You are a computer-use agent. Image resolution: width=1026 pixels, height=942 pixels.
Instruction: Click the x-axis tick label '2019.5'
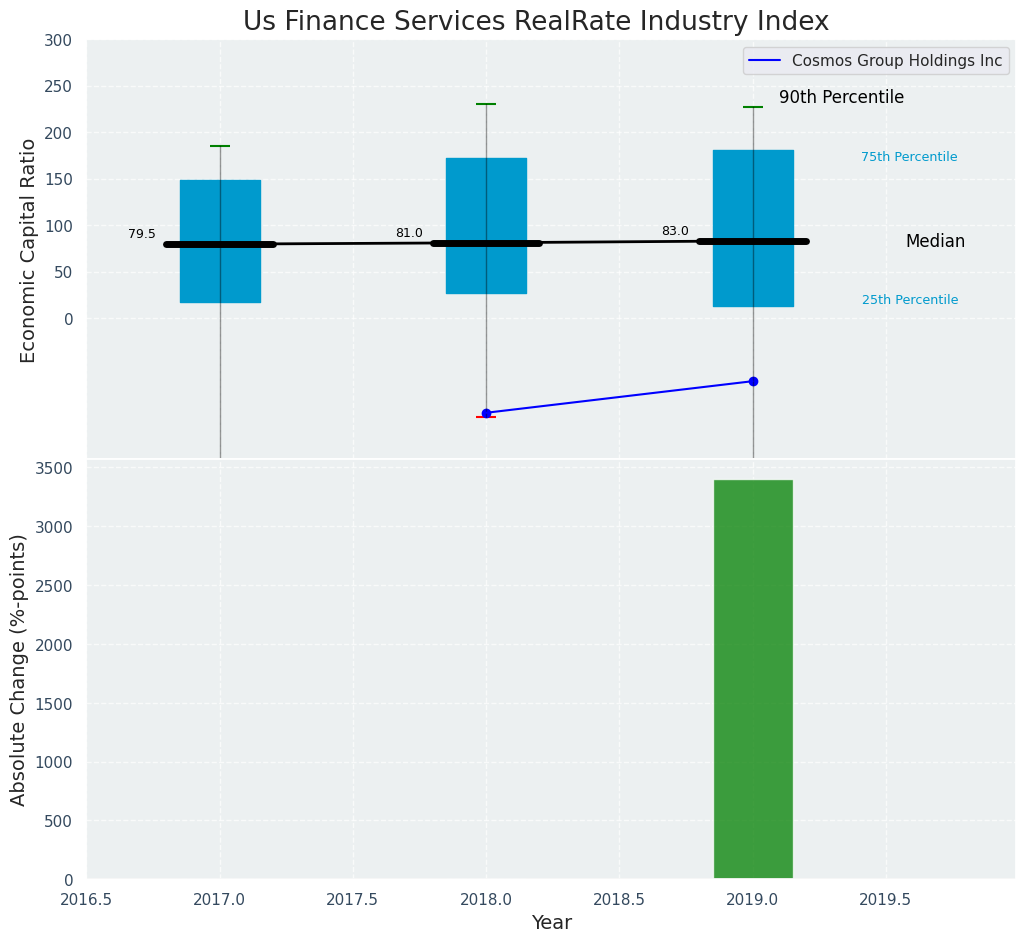click(887, 899)
